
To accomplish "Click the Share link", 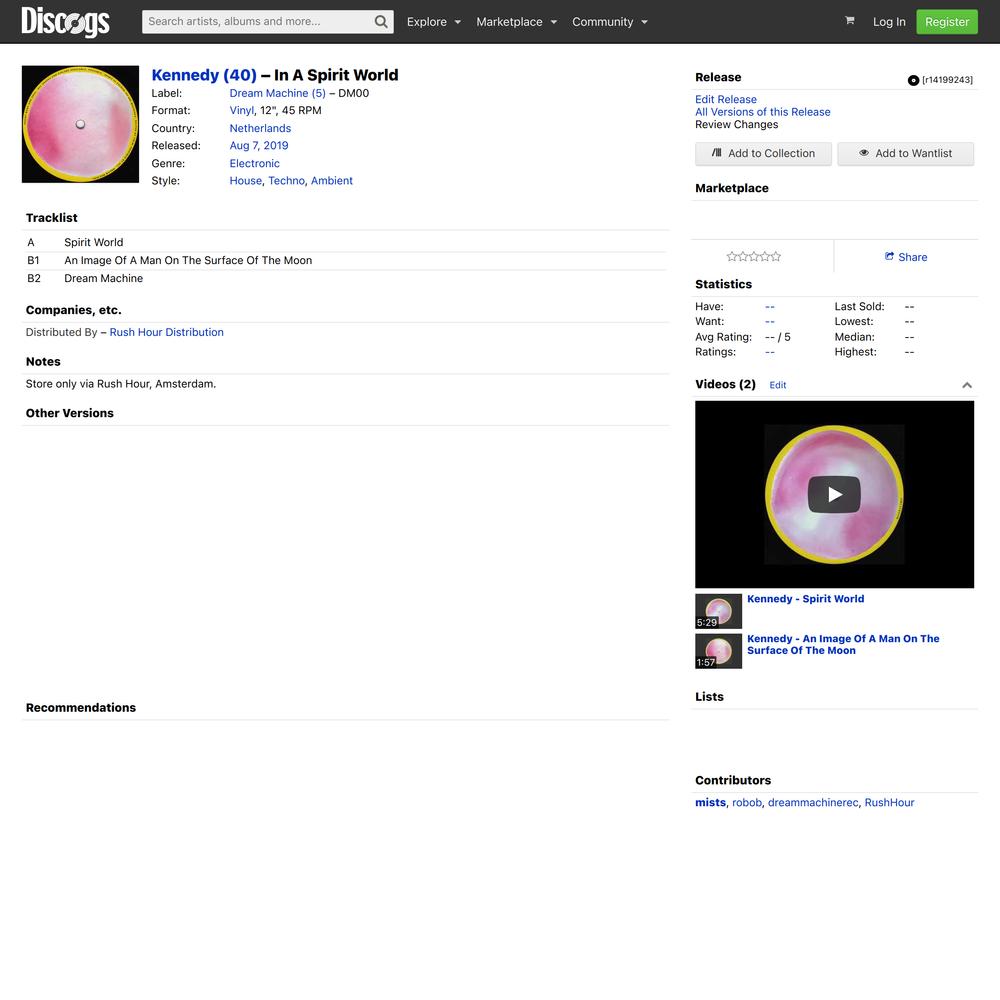I will tap(905, 257).
